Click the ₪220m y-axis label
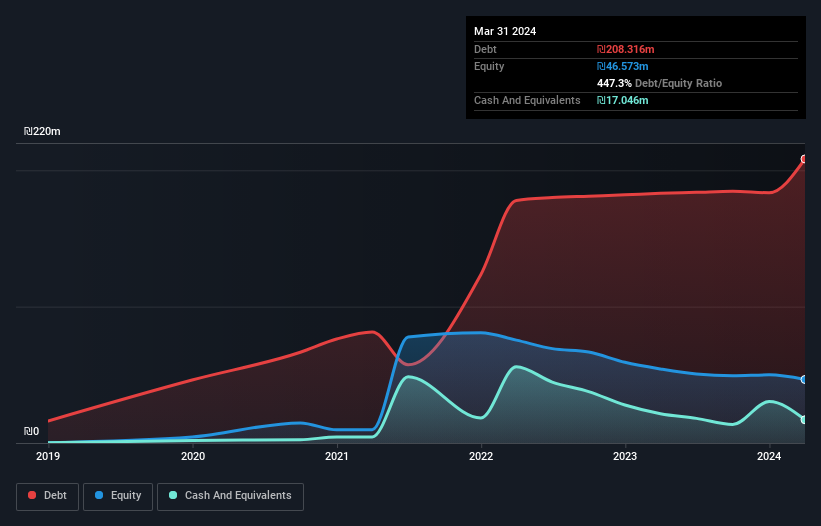Screen dimensions: 821x526 click(x=42, y=131)
